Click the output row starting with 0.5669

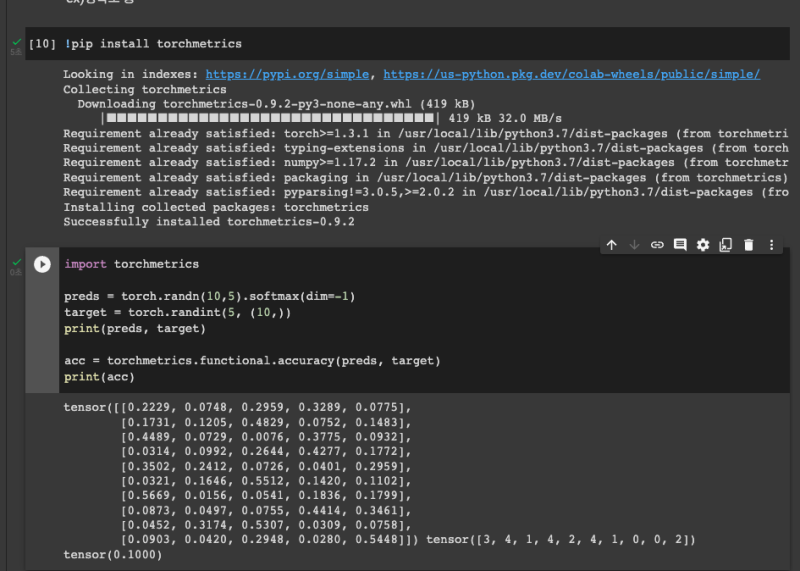point(266,495)
